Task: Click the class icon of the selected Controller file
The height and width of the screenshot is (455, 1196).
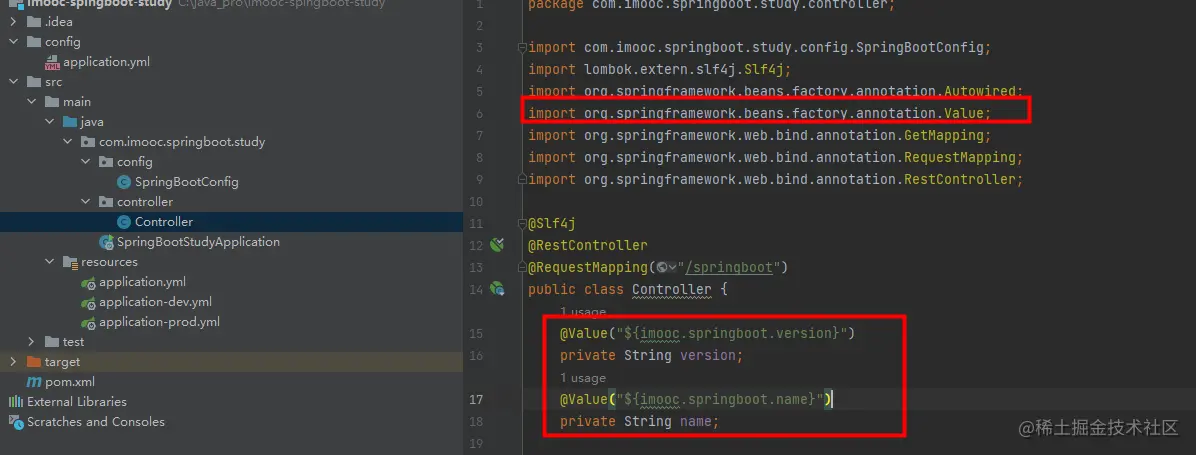Action: point(124,222)
